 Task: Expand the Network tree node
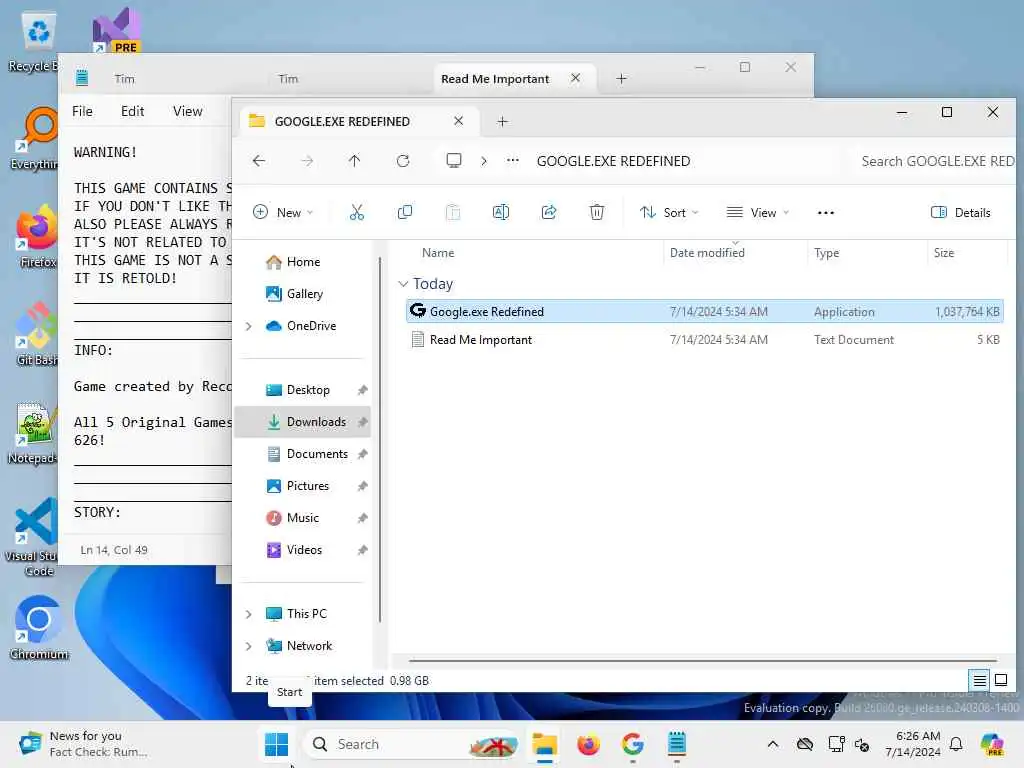(x=248, y=646)
